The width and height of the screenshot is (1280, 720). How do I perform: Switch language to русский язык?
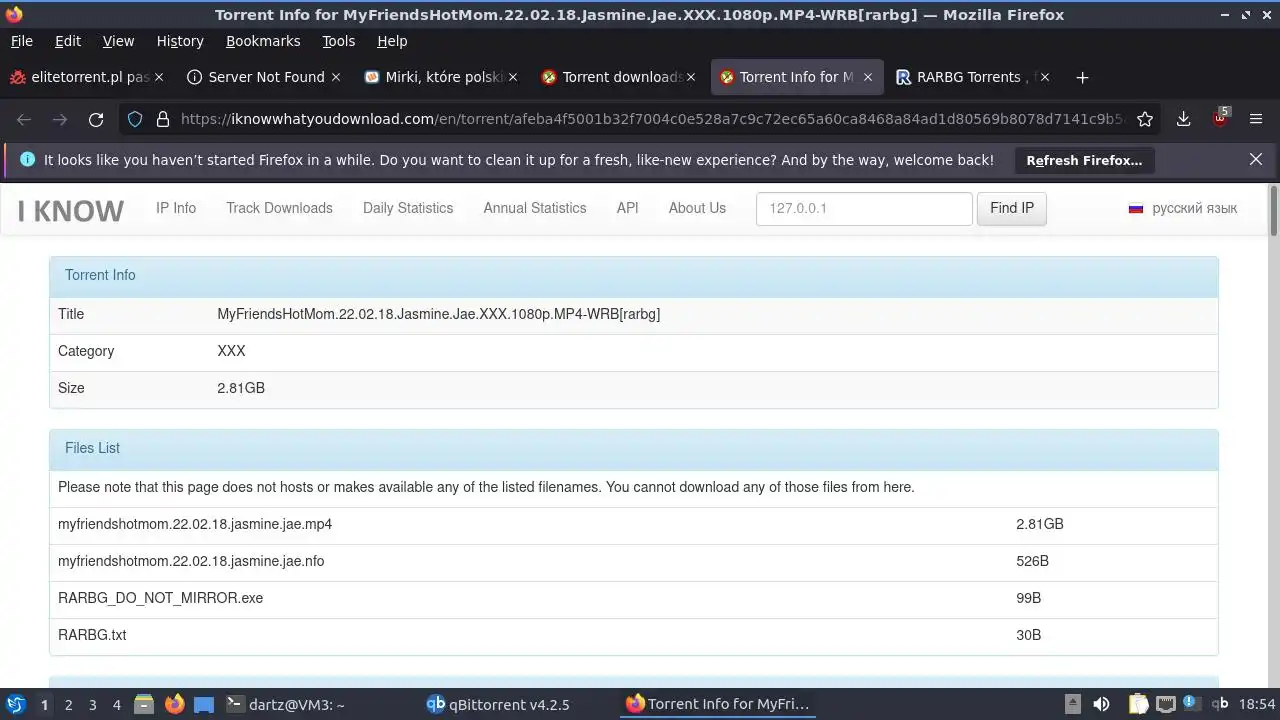point(1194,208)
